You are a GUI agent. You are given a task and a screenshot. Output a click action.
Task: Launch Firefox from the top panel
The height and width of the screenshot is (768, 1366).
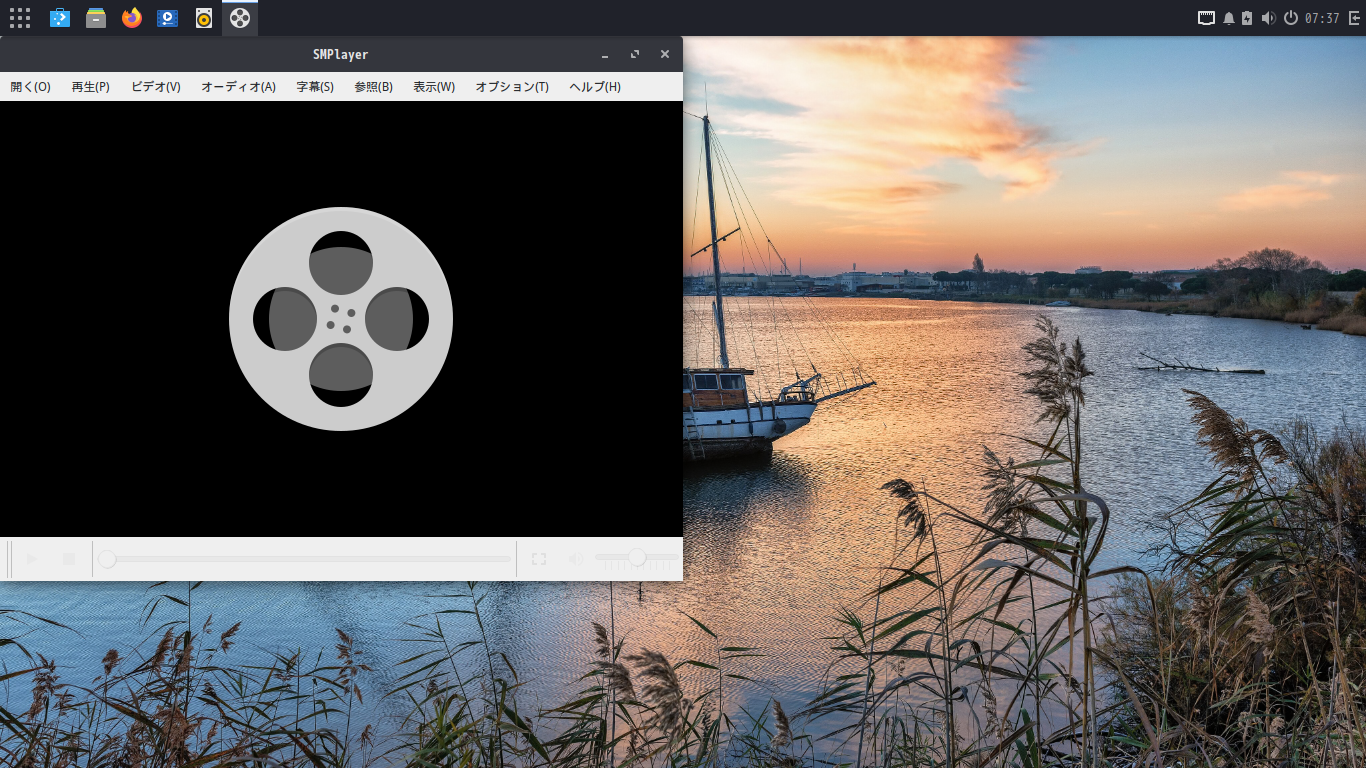(x=132, y=18)
